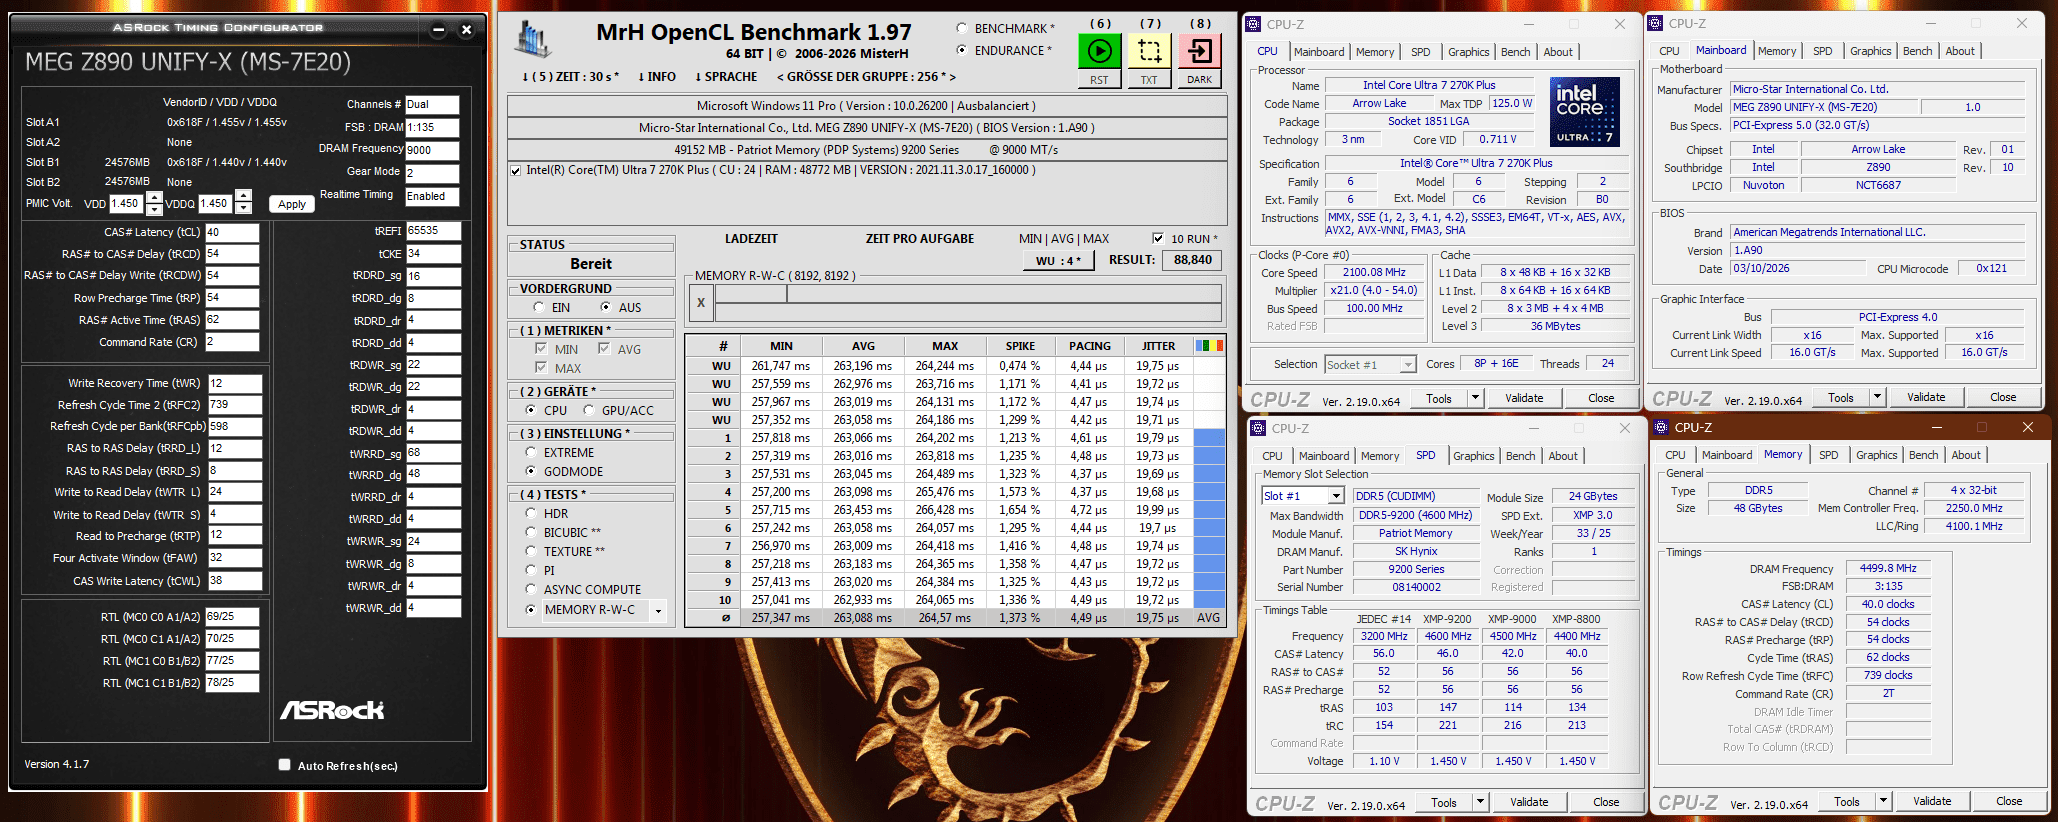This screenshot has height=822, width=2058.
Task: Click the Intel Core Ultra 7 logo
Action: tap(1584, 112)
